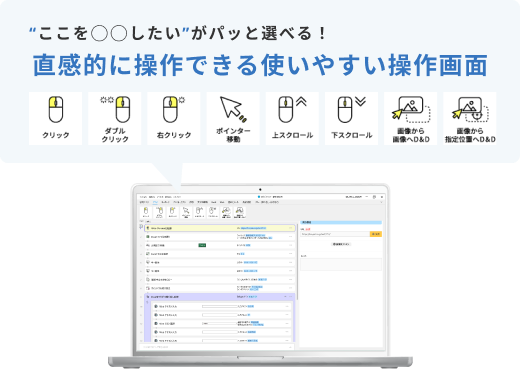This screenshot has height=369, width=520.
Task: Collapse the purple group row using its chevron
Action: [x=285, y=297]
